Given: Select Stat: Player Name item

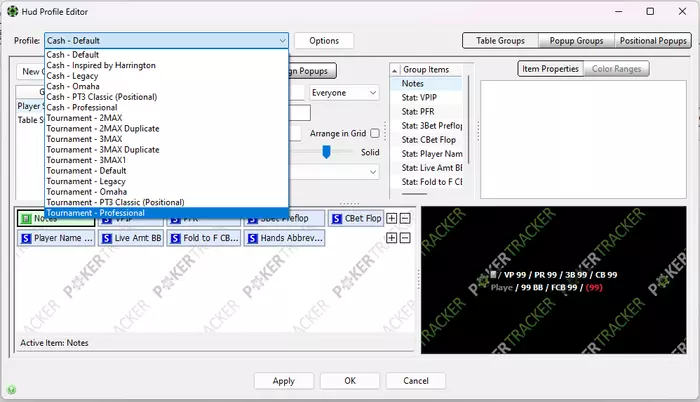Looking at the screenshot, I should point(426,154).
